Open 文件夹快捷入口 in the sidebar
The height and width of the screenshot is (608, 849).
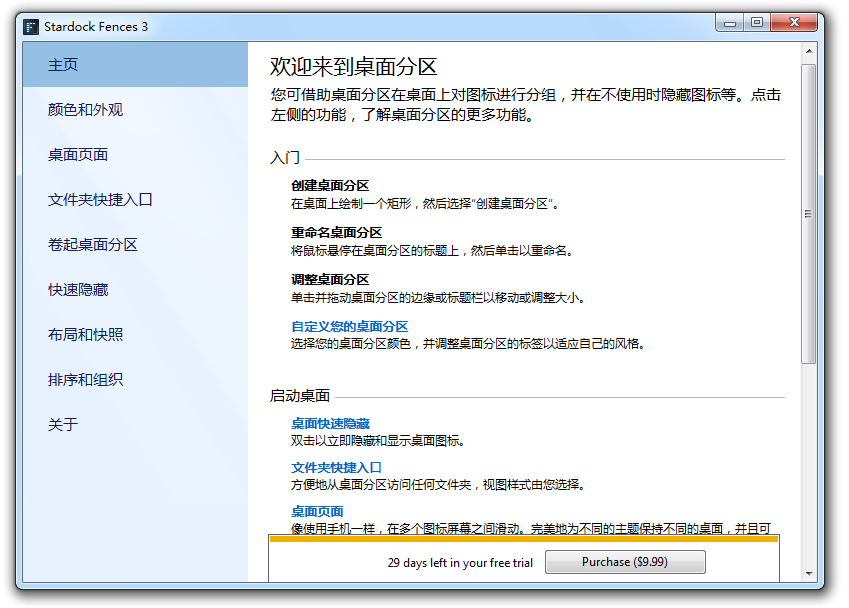coord(100,200)
